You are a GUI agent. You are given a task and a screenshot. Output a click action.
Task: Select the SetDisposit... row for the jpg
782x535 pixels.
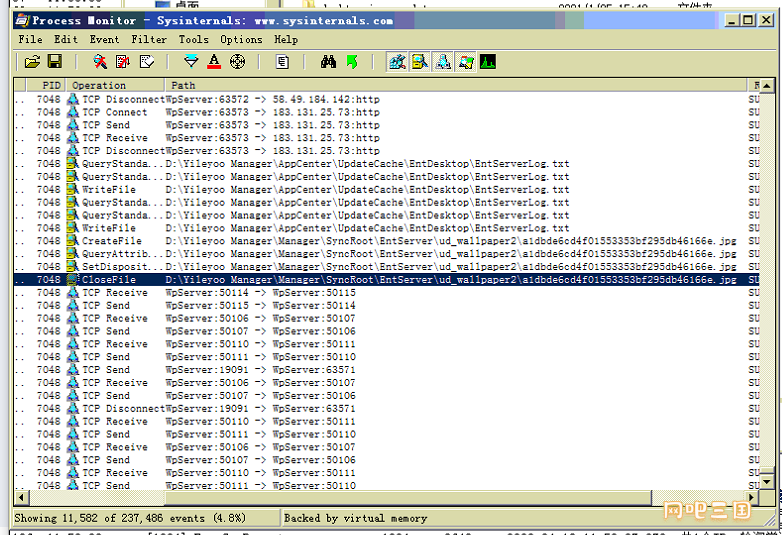(387, 267)
